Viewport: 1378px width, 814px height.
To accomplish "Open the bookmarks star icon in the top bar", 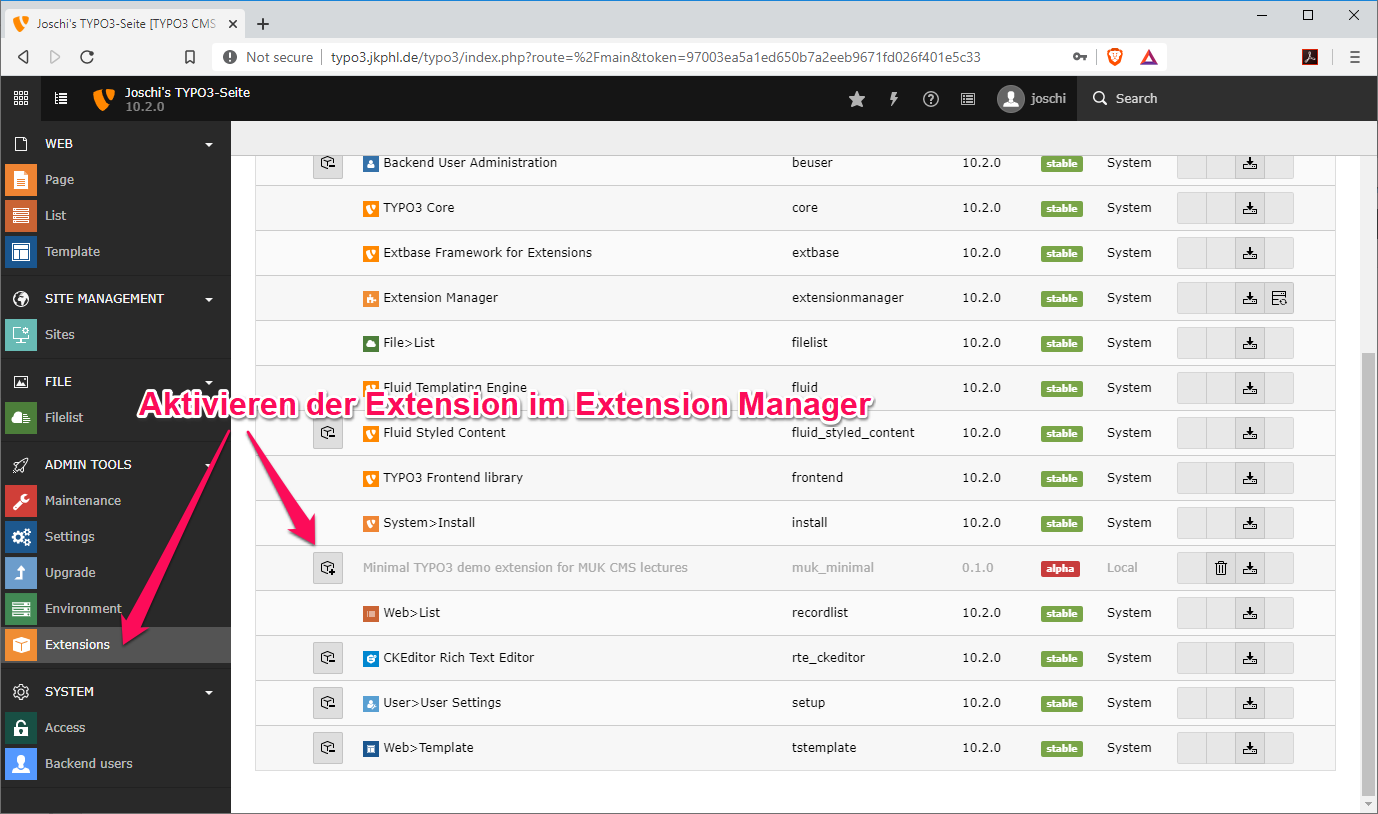I will coord(857,99).
